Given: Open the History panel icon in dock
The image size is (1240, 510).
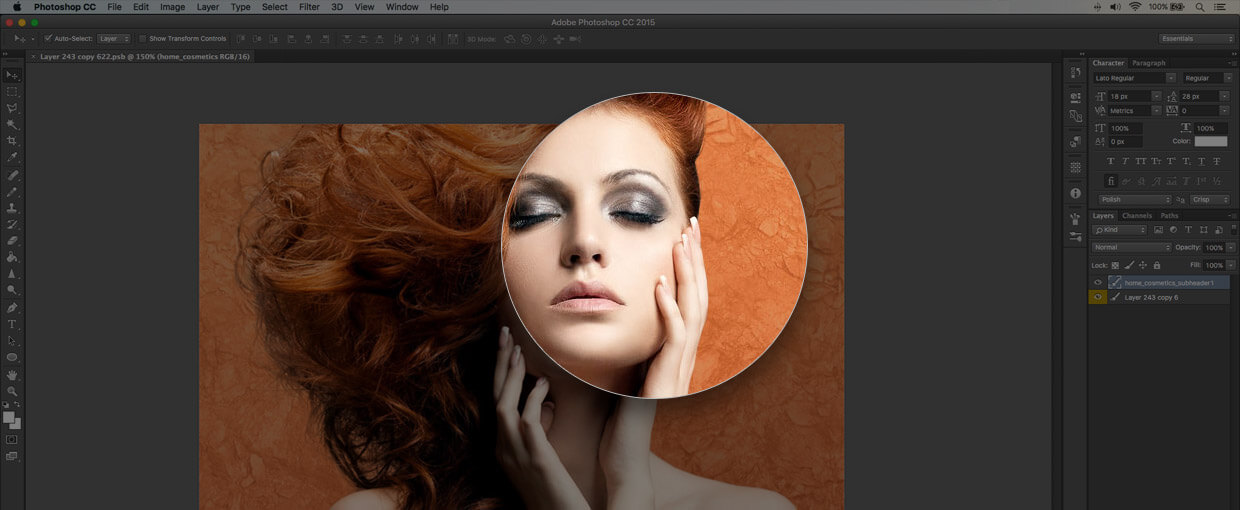Looking at the screenshot, I should [1075, 72].
